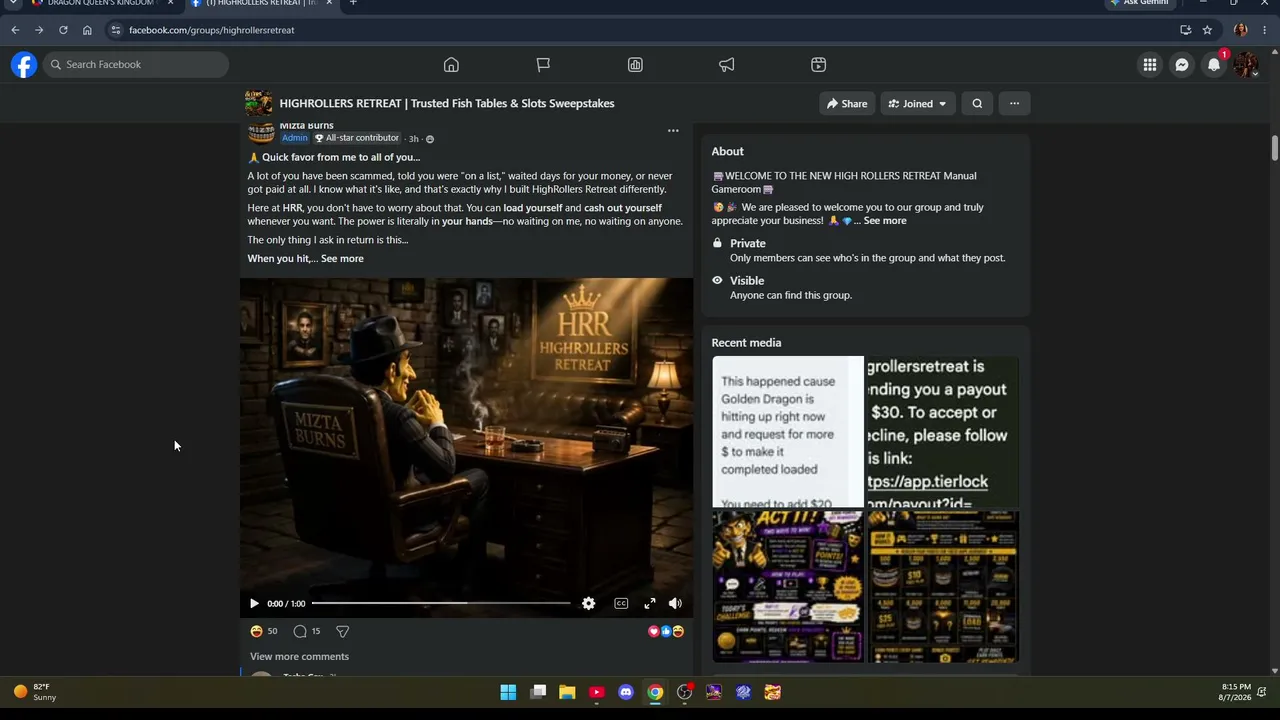The width and height of the screenshot is (1280, 720).
Task: Toggle closed captions on video
Action: (x=621, y=603)
